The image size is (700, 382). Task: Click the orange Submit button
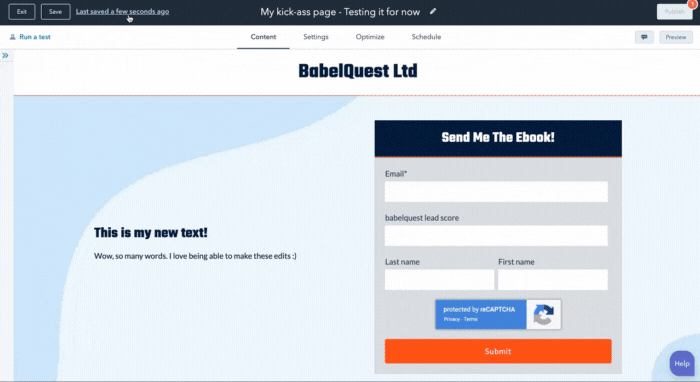click(x=498, y=351)
